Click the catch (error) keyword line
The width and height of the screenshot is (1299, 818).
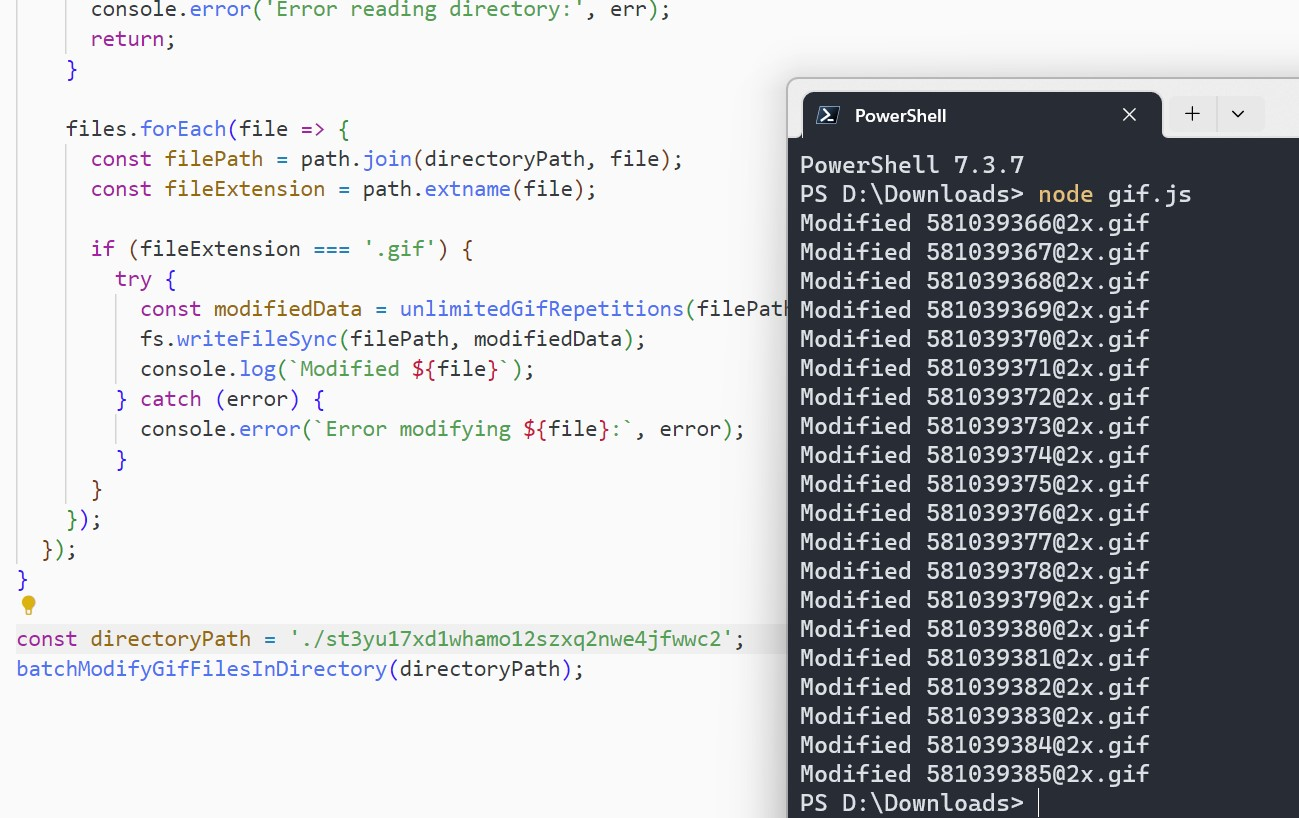point(220,399)
